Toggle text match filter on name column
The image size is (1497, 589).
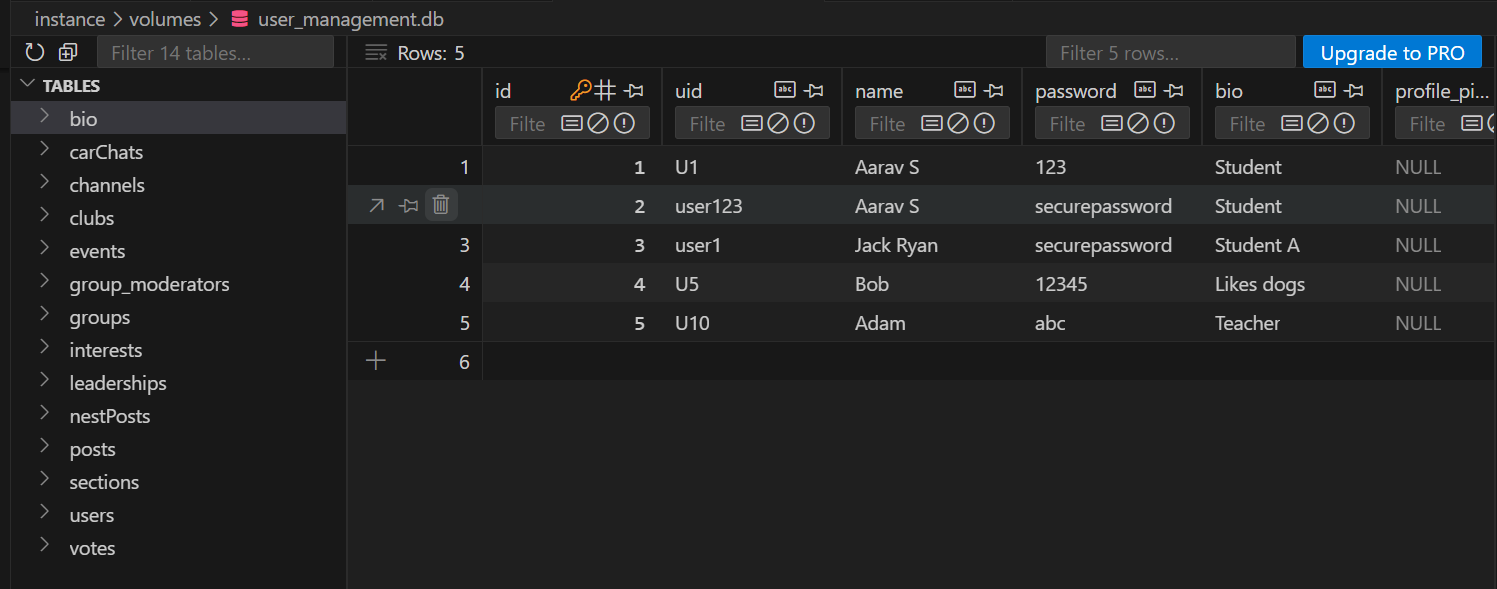[x=932, y=124]
